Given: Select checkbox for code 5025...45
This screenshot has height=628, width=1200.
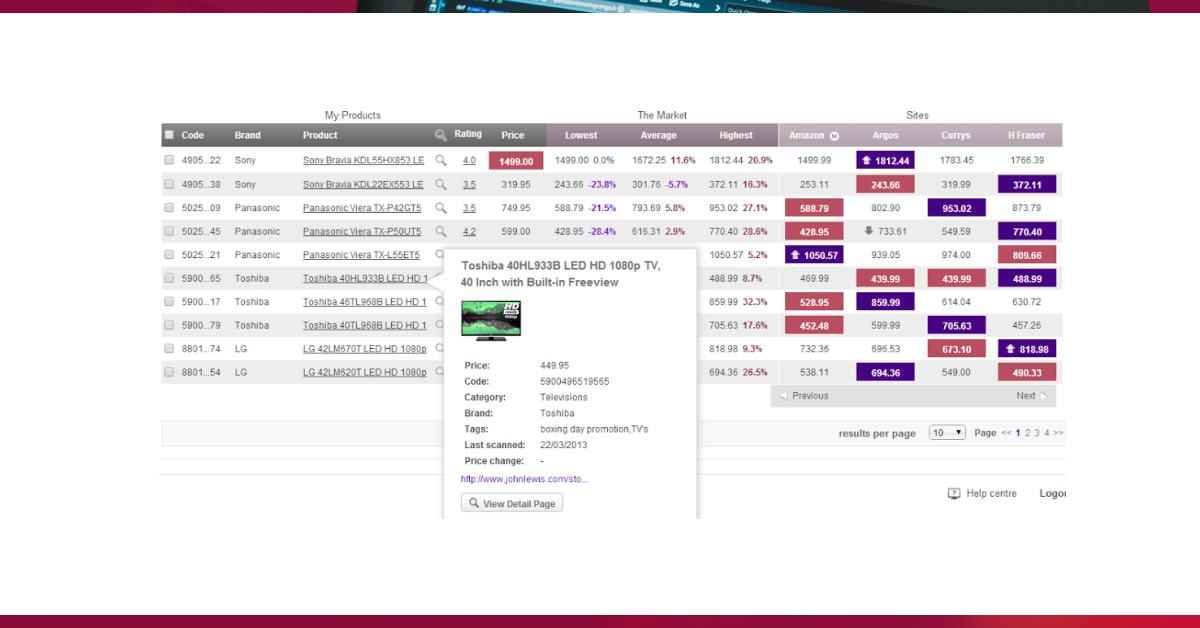Looking at the screenshot, I should click(169, 231).
